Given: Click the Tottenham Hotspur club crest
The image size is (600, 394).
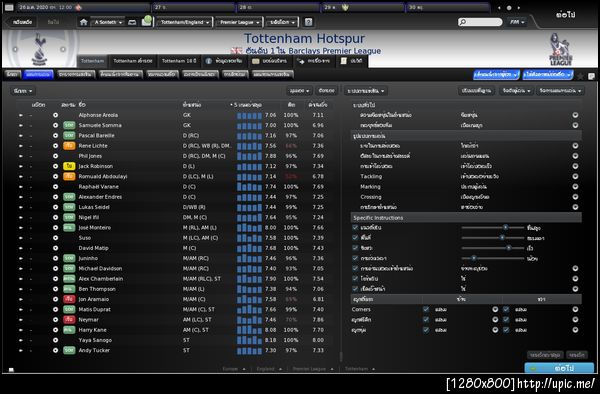Looking at the screenshot, I should [x=39, y=49].
